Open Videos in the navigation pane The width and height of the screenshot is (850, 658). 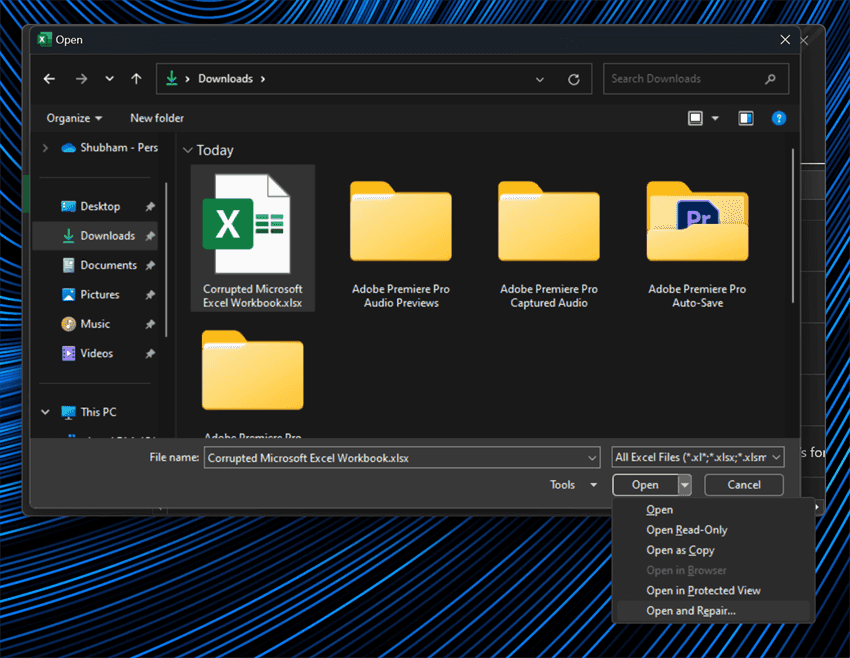87,353
